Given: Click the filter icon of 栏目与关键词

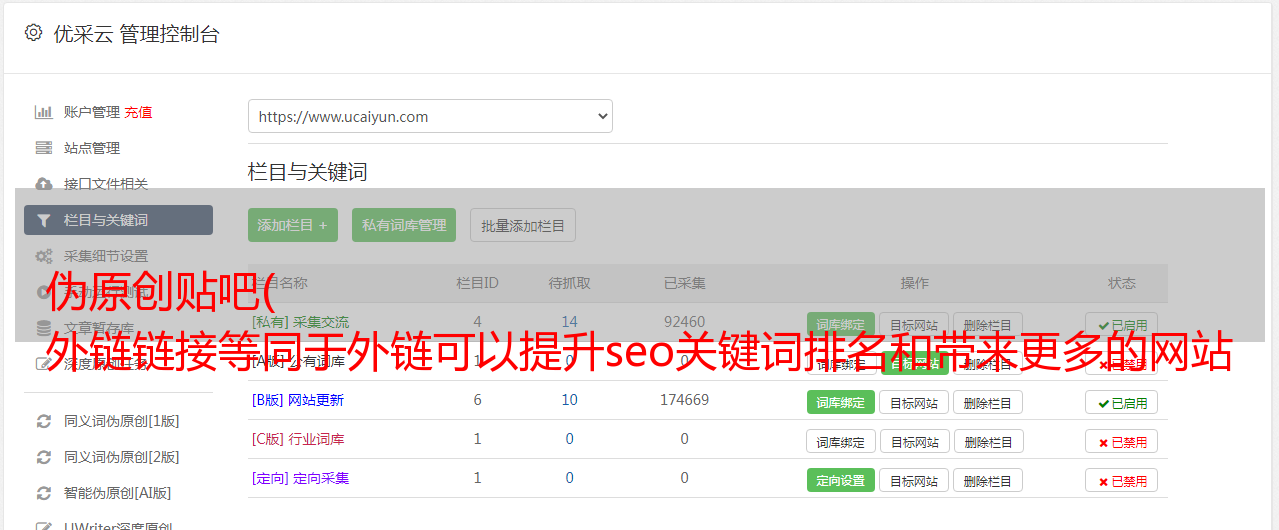Looking at the screenshot, I should (44, 220).
